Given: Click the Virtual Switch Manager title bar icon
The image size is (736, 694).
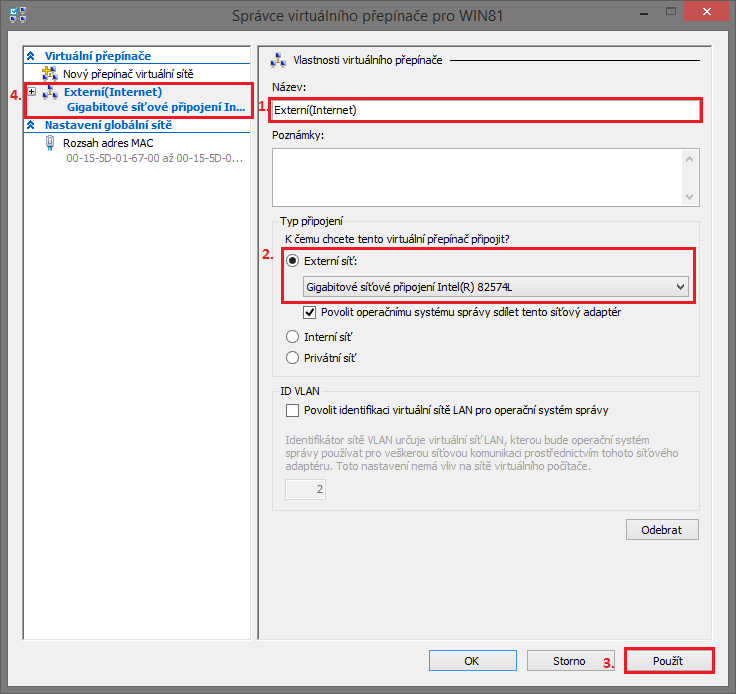Looking at the screenshot, I should [x=18, y=15].
